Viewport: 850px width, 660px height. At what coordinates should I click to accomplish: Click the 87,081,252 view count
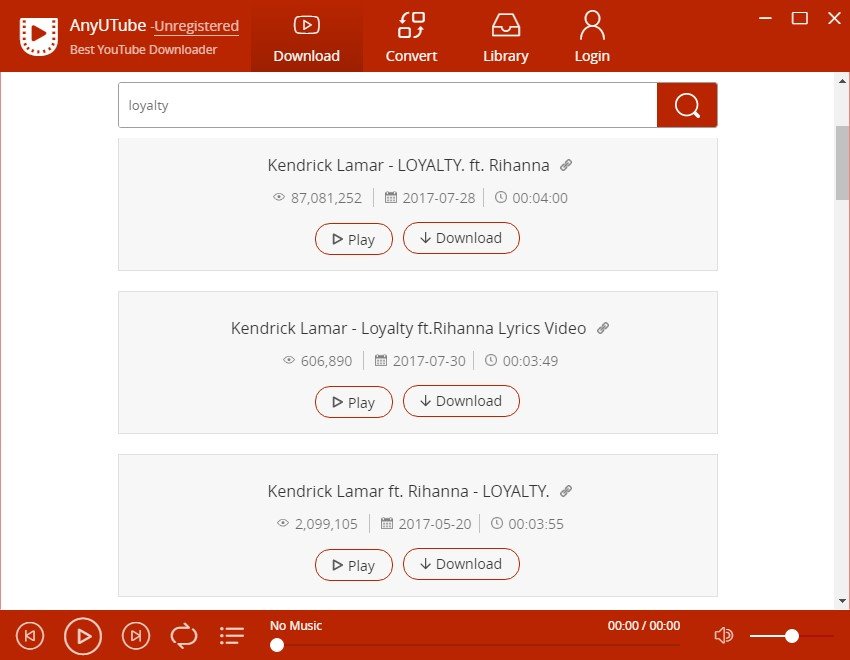(326, 198)
